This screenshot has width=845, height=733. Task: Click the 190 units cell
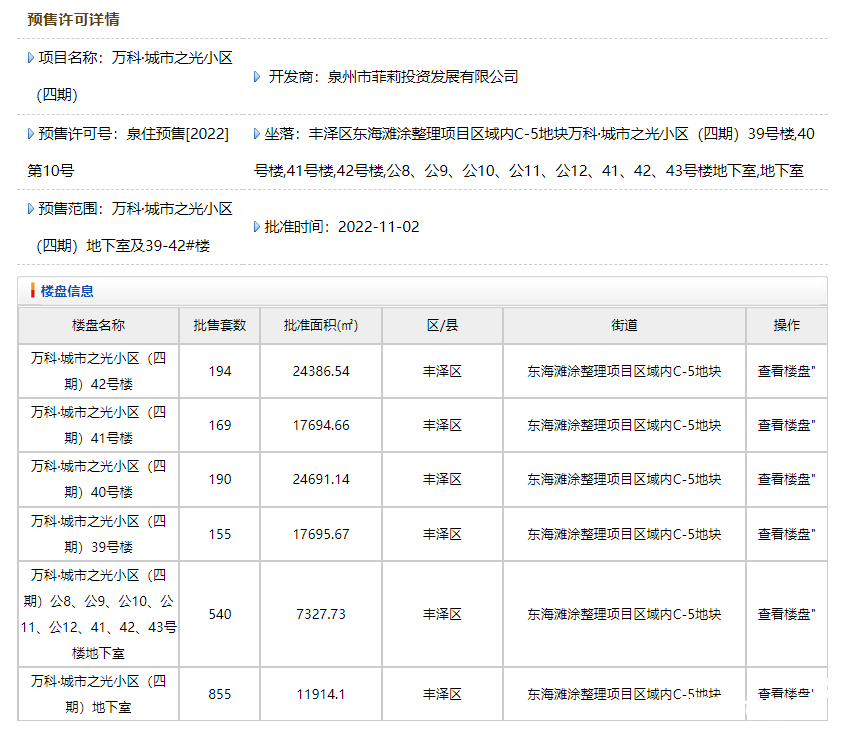220,479
